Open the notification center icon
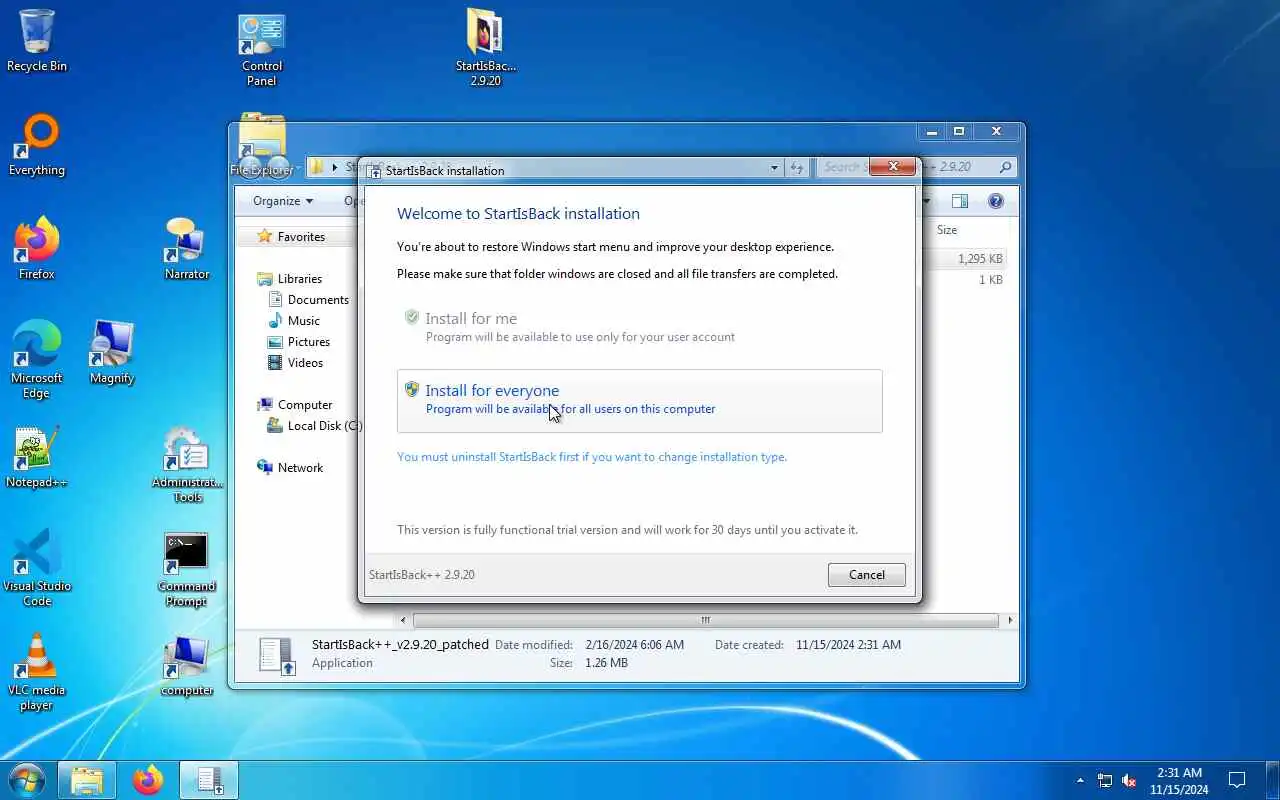The width and height of the screenshot is (1280, 800). [1237, 780]
